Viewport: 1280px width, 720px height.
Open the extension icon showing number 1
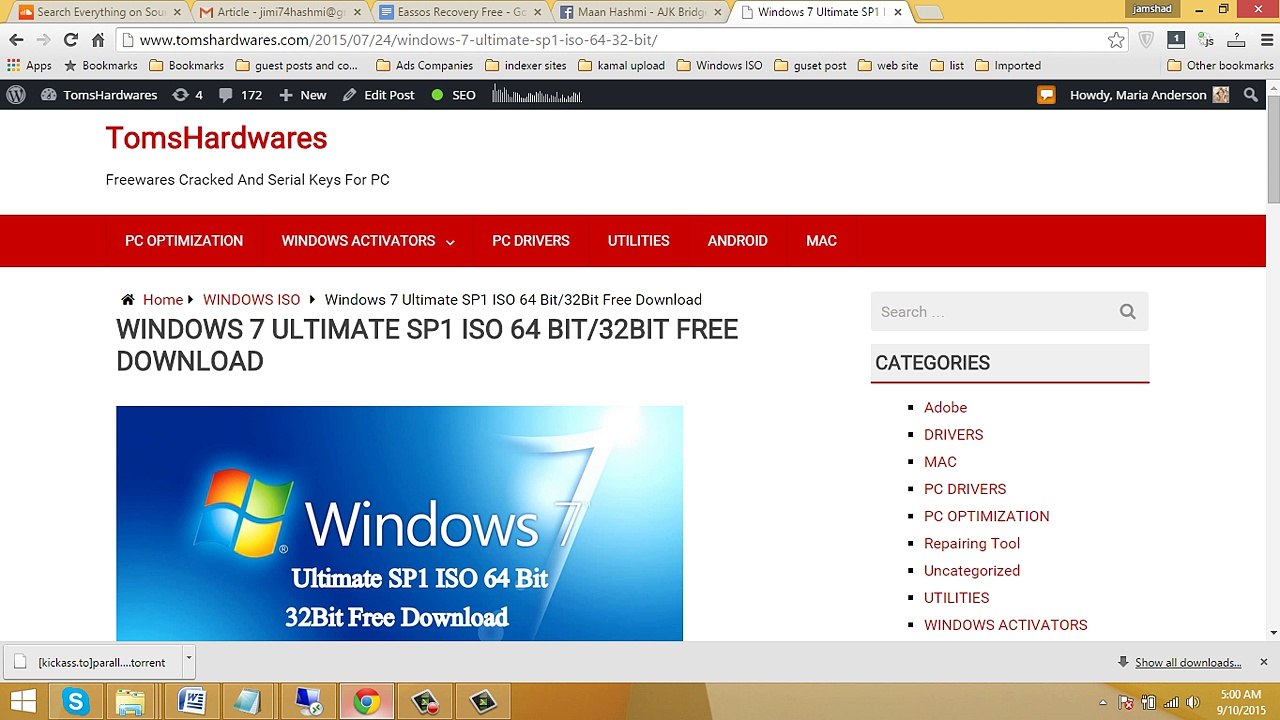pos(1176,40)
